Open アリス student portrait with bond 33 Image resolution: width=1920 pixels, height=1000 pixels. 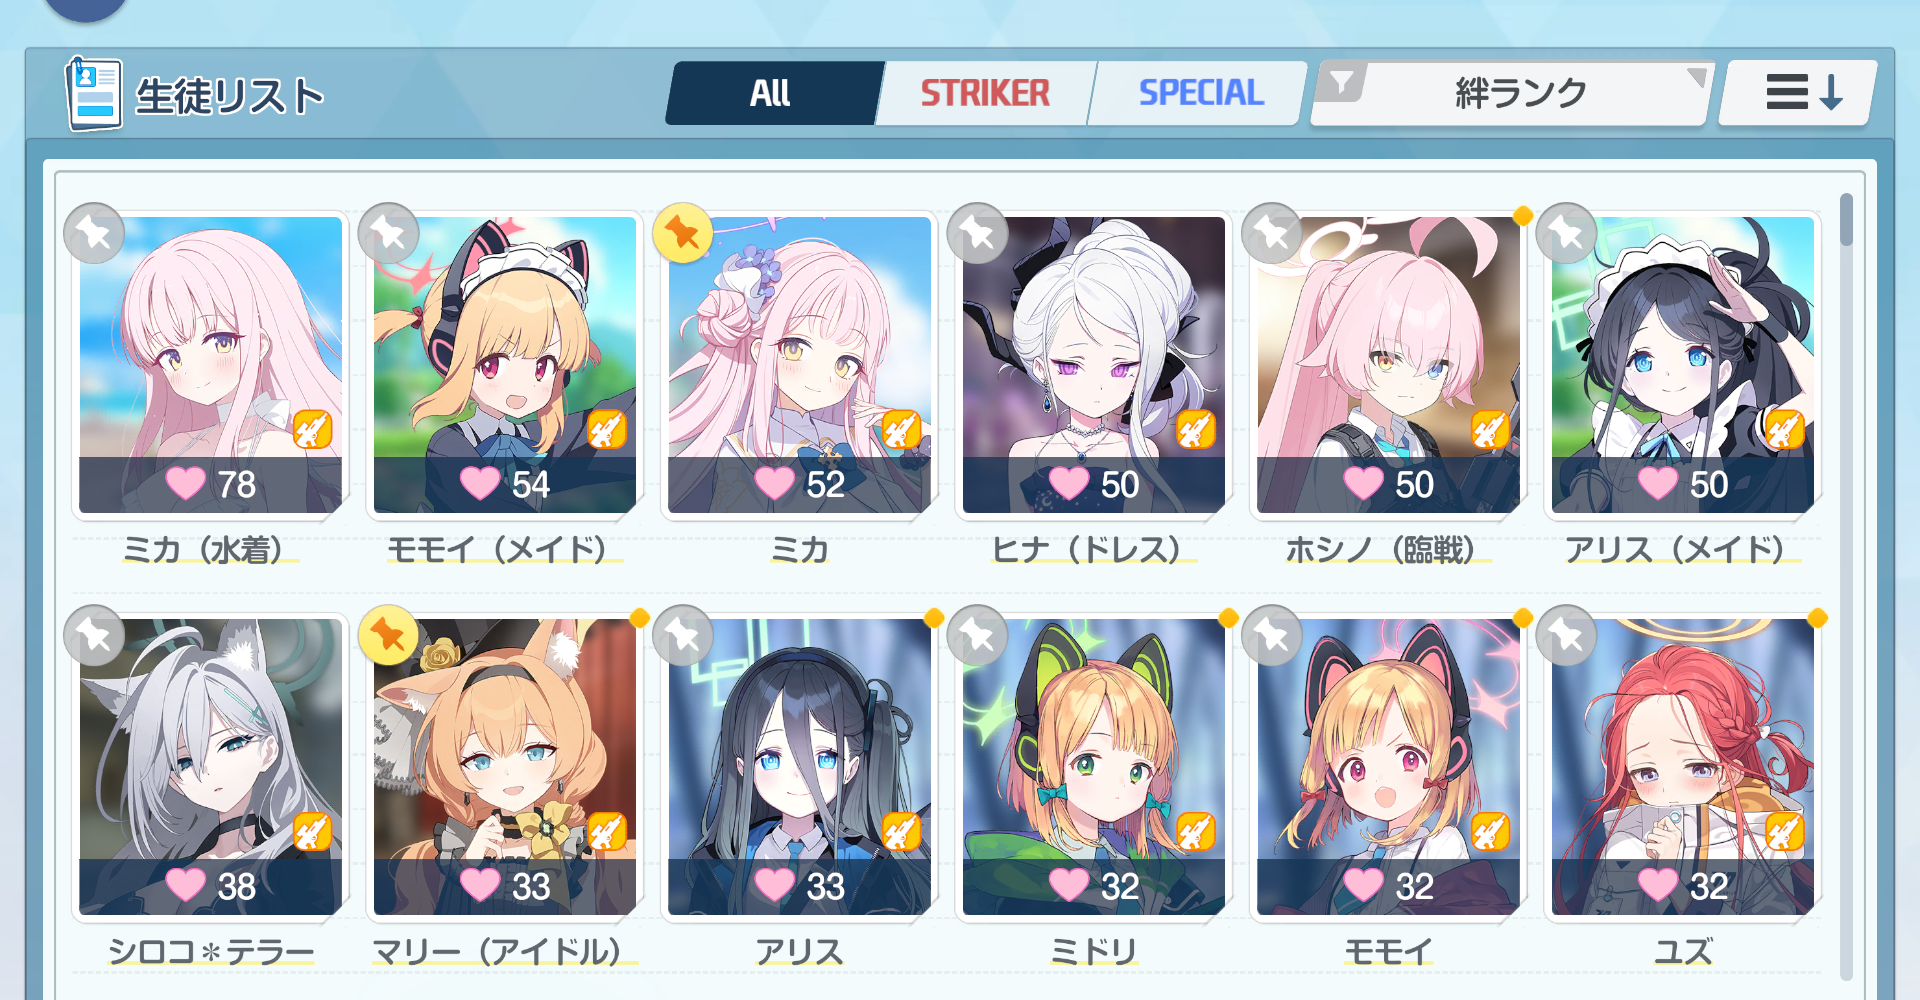point(799,766)
